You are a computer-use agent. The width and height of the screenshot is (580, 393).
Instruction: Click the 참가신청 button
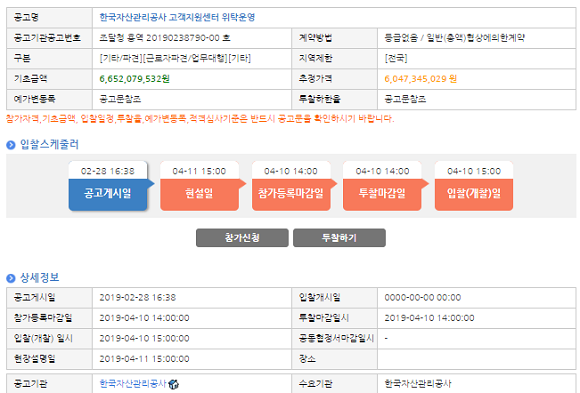tap(242, 238)
